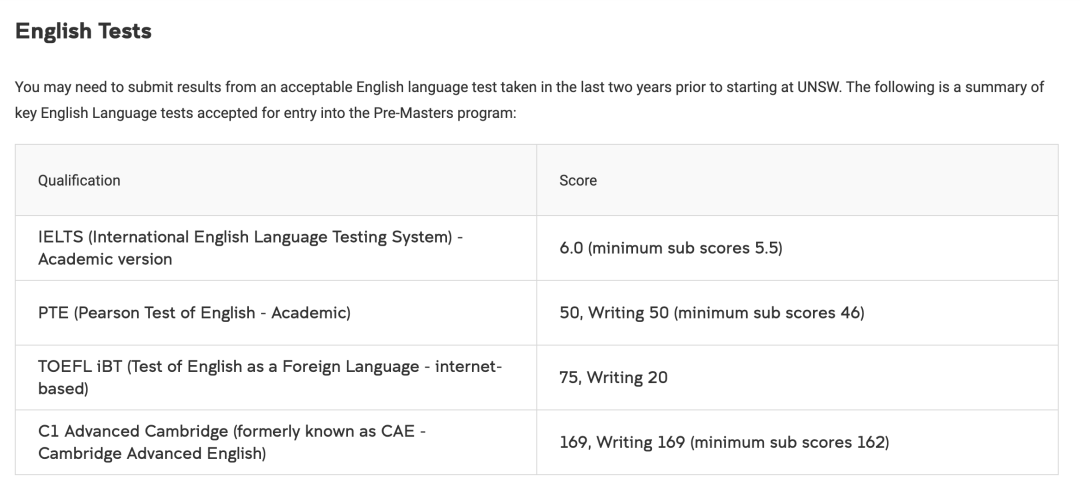
Task: Click the TOEFL score of 75
Action: tap(569, 377)
